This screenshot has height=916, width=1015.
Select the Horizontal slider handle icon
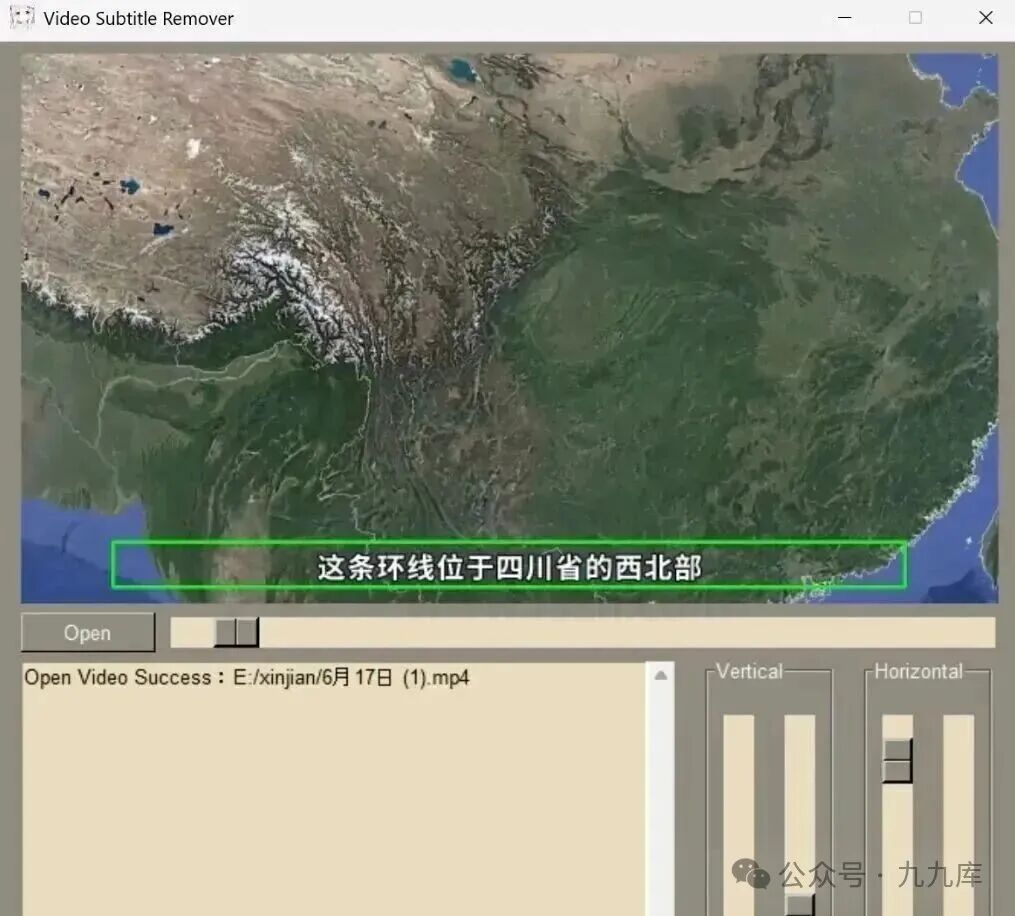click(x=896, y=762)
